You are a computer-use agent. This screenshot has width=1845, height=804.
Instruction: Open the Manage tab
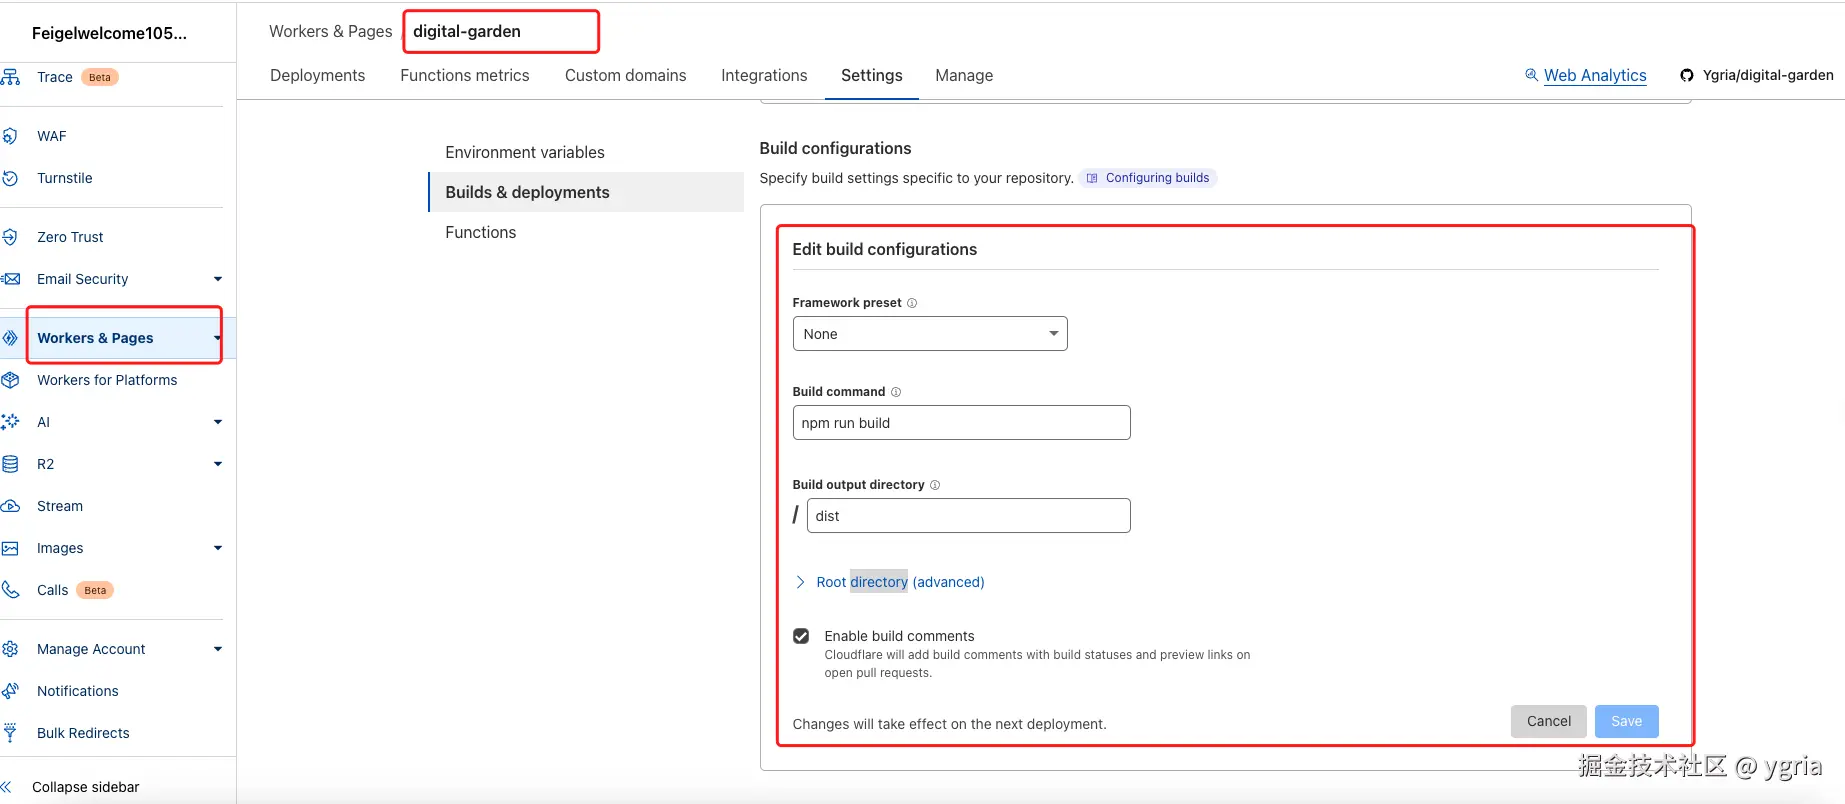click(x=964, y=75)
